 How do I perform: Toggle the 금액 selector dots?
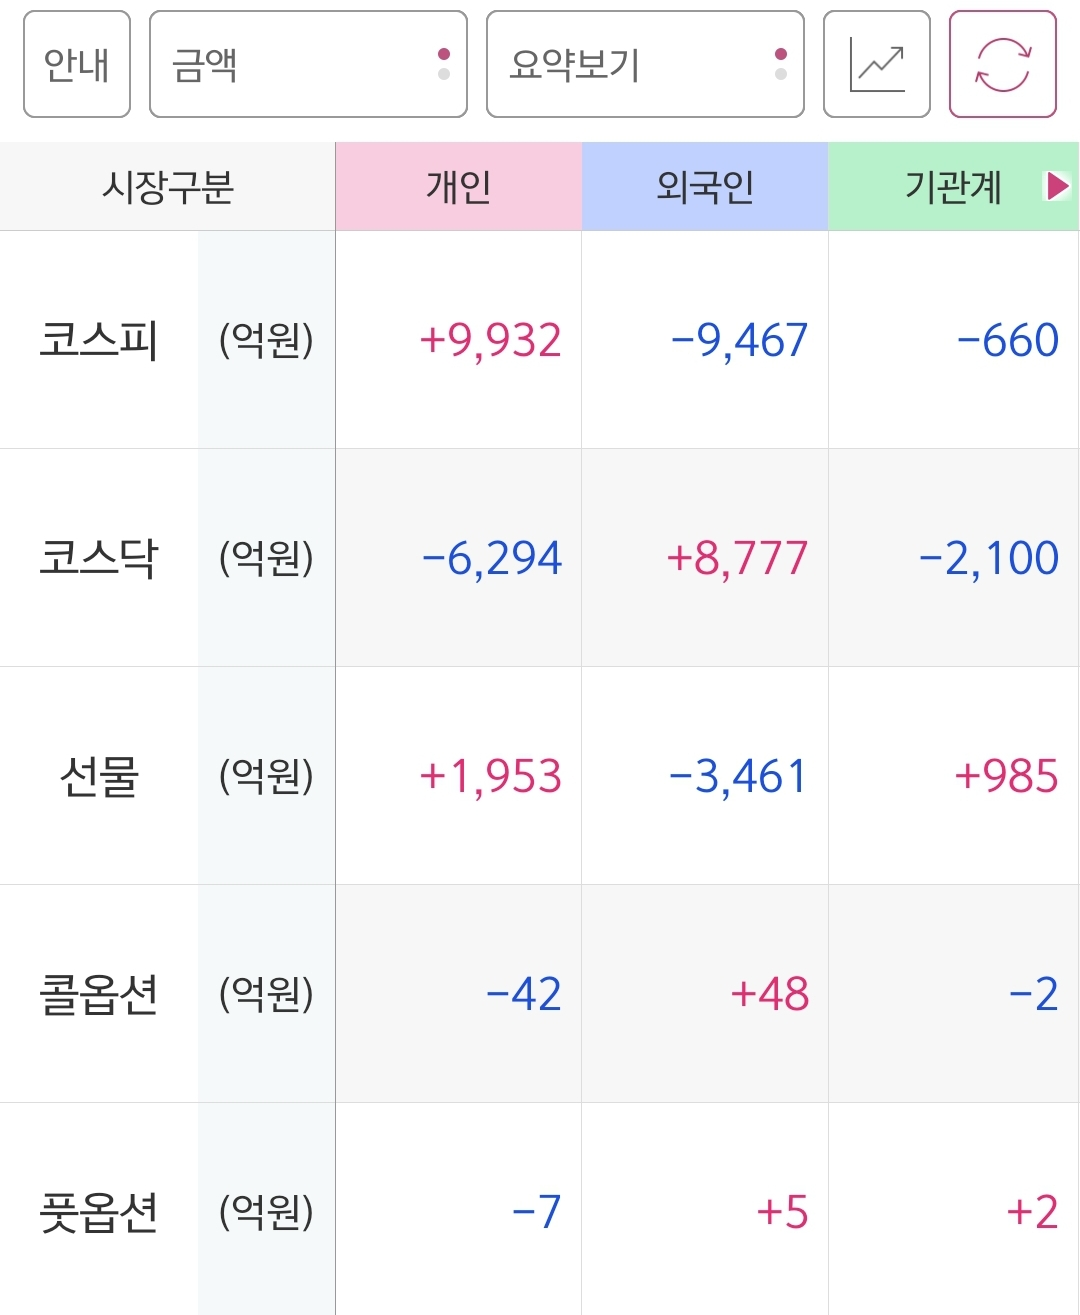coord(444,64)
